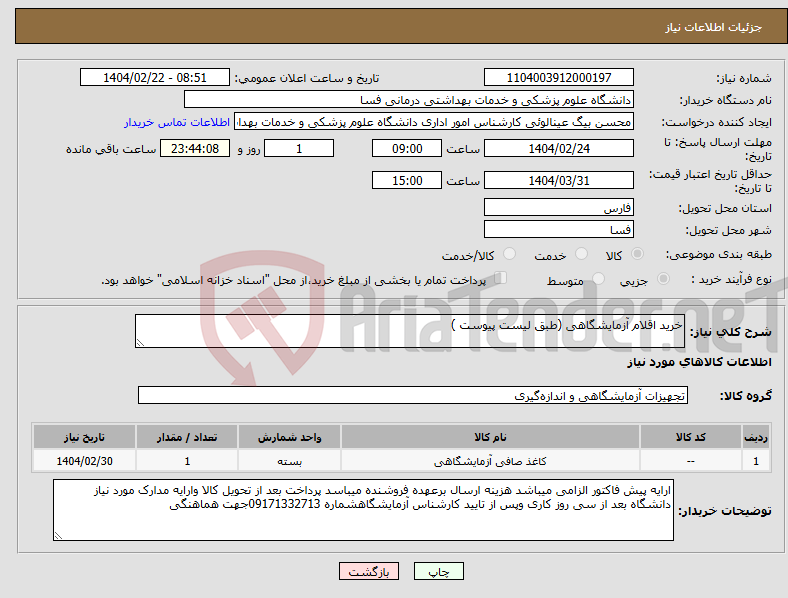
Task: Click the ایجاد کننده درخواست field
Action: pos(434,122)
